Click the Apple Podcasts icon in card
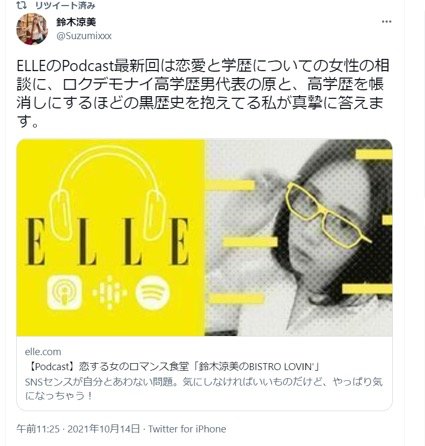 [x=65, y=292]
